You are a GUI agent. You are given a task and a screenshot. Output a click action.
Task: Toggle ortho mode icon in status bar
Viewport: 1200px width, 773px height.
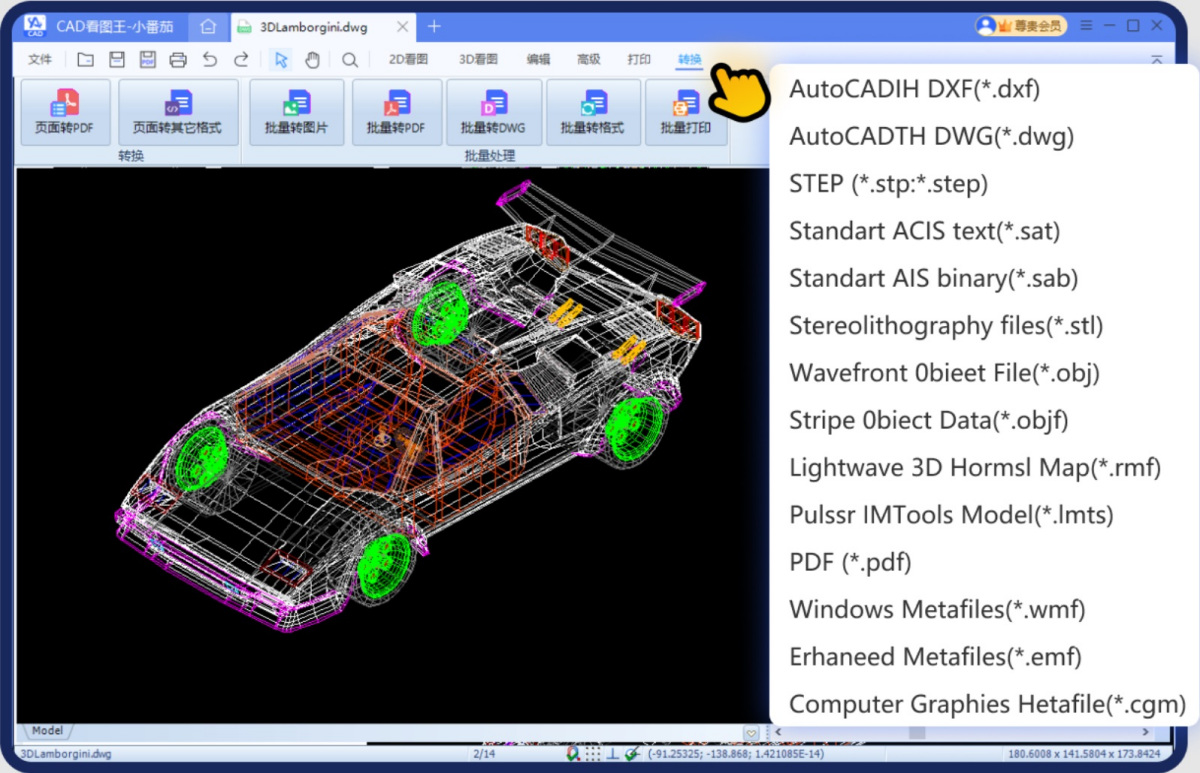tap(613, 754)
